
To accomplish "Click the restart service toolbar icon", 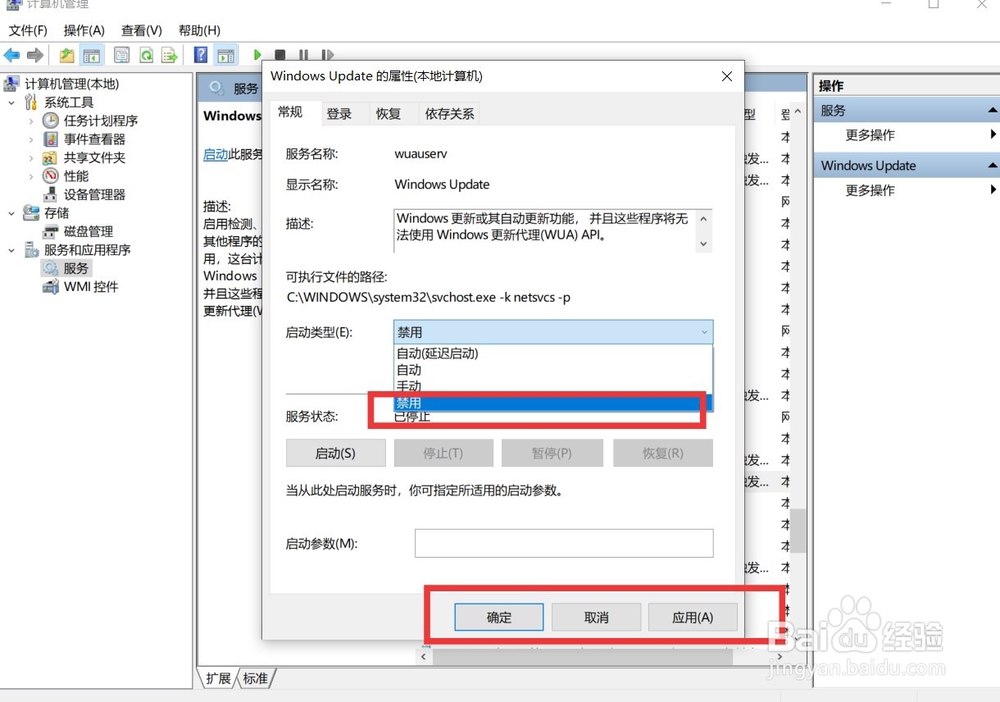I will tap(327, 55).
